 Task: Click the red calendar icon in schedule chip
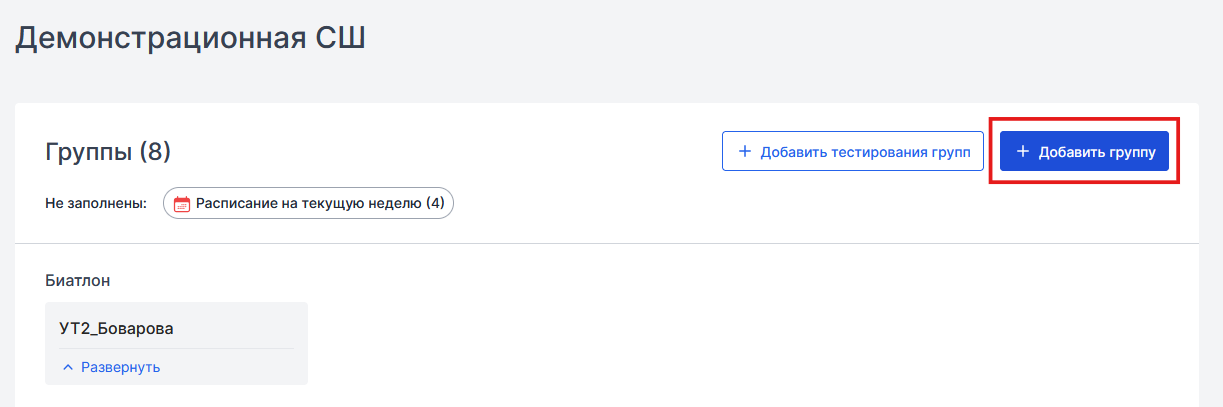[181, 204]
